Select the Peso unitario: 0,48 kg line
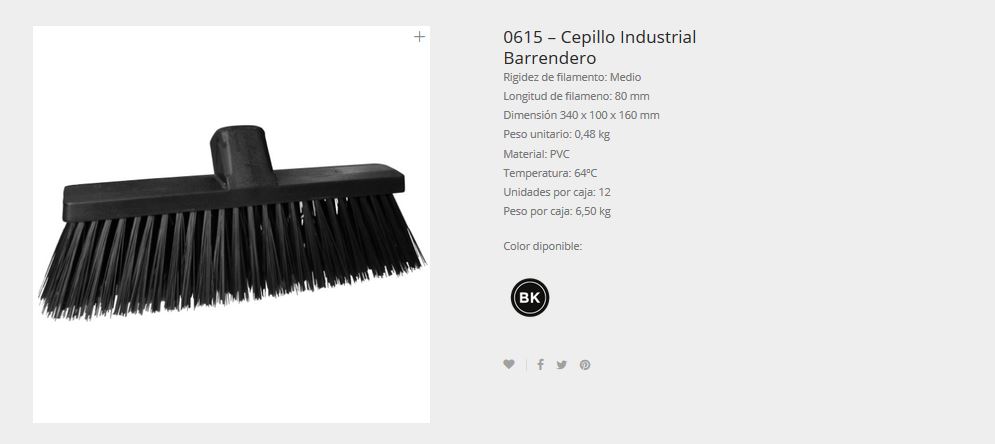The height and width of the screenshot is (444, 995). pos(557,134)
